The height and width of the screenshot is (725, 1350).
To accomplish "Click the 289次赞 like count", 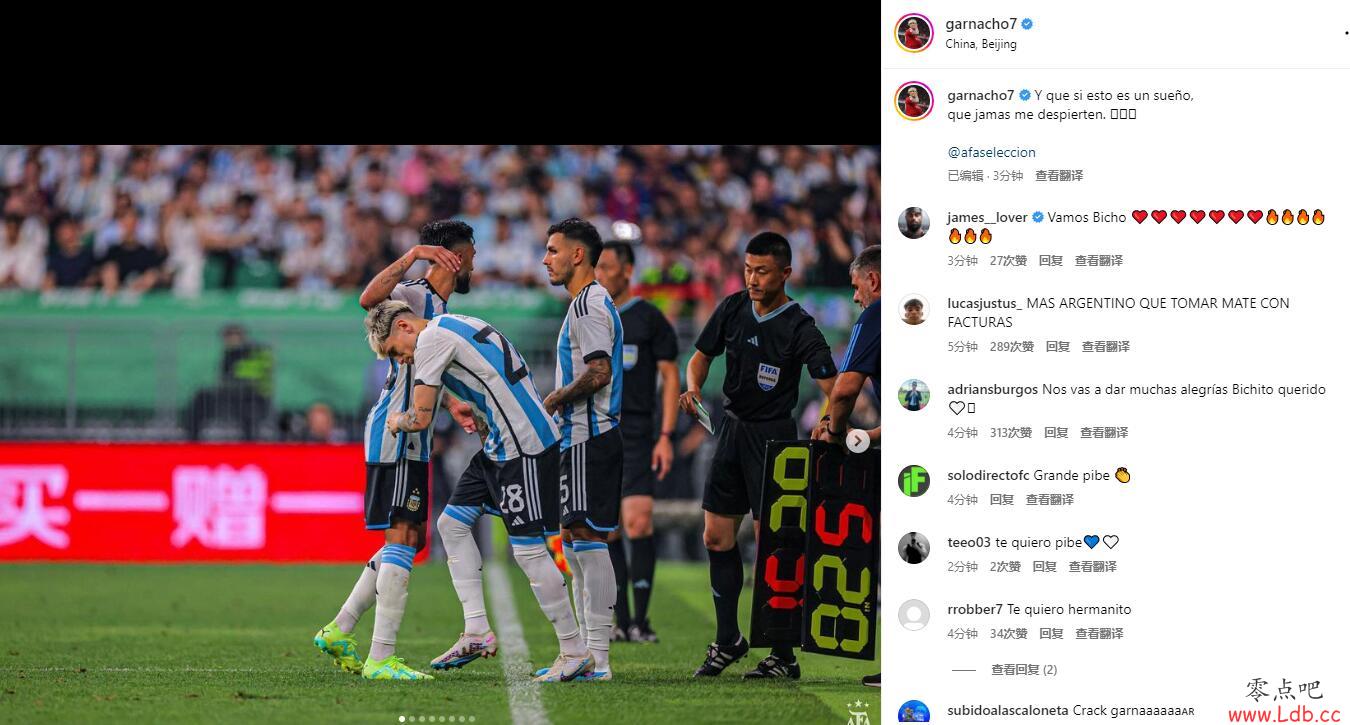I will (x=1012, y=347).
